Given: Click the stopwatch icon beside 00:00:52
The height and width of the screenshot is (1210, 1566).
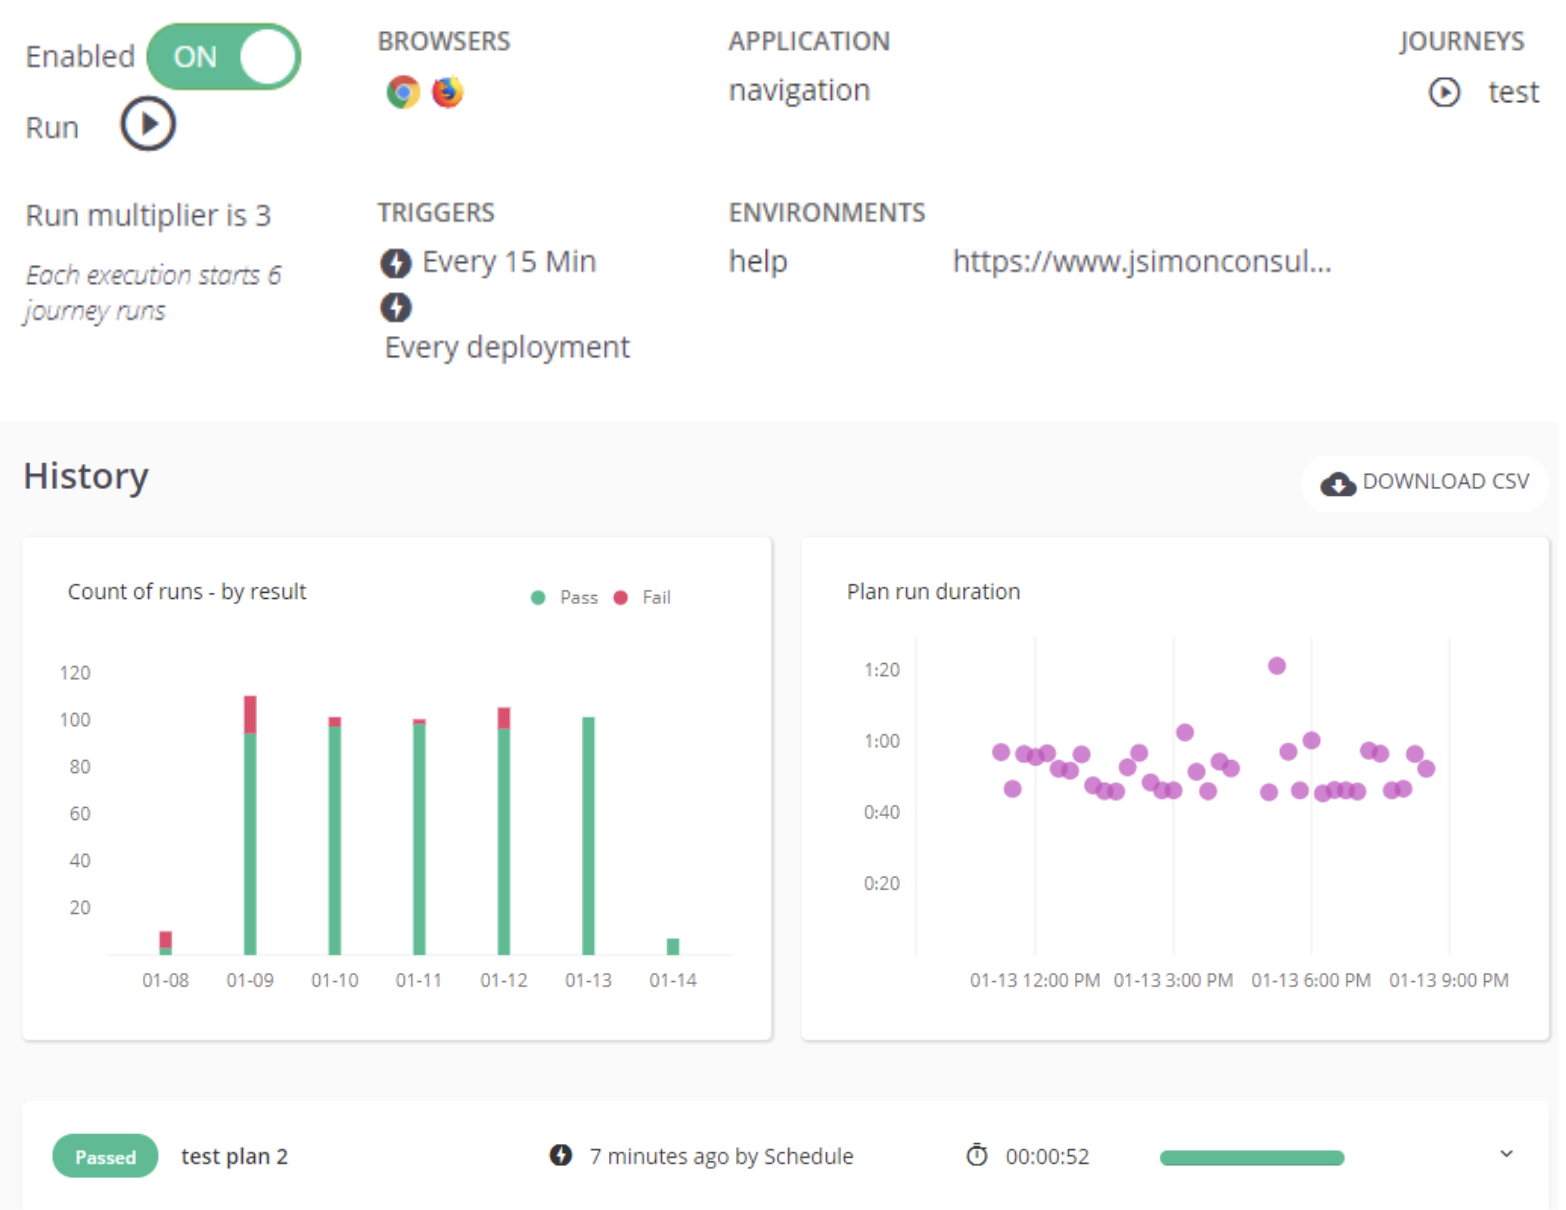Looking at the screenshot, I should pyautogui.click(x=976, y=1156).
